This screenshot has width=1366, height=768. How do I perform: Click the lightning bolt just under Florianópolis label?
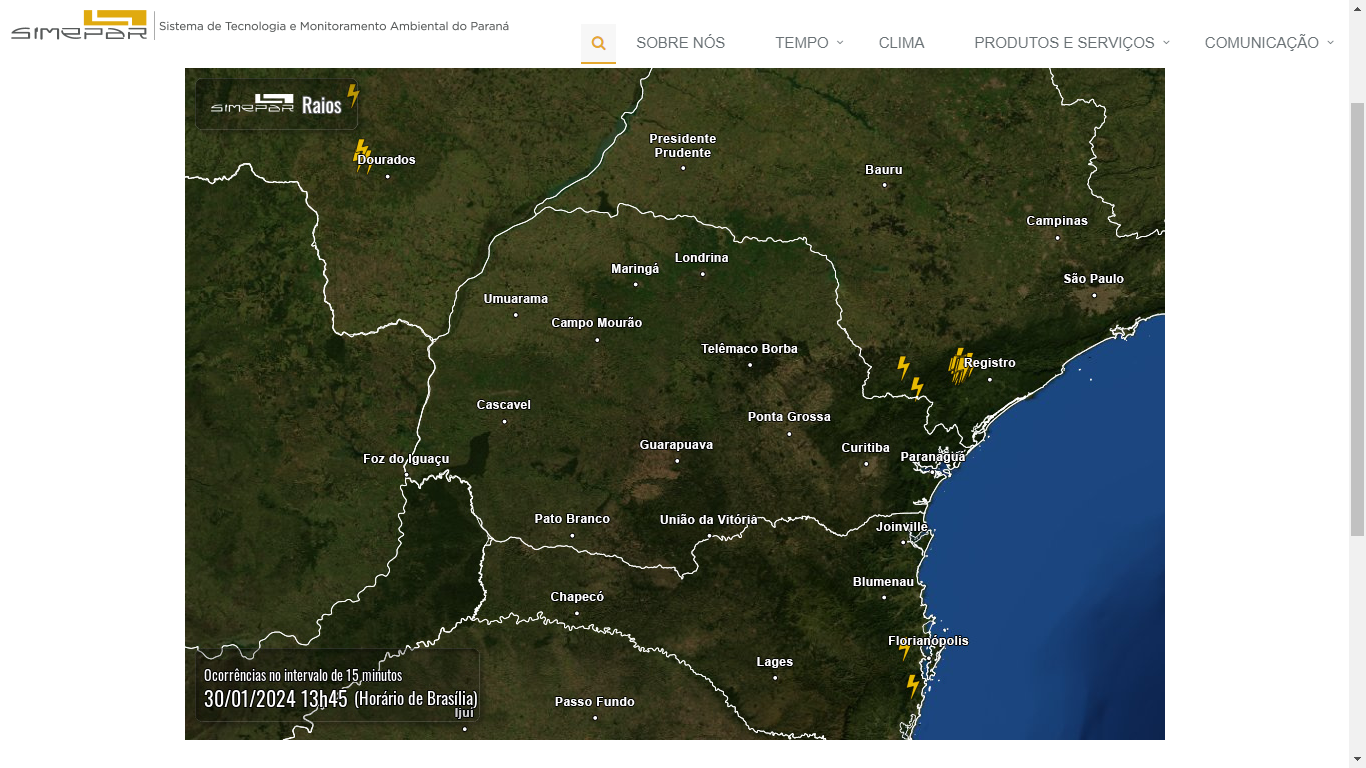tap(905, 652)
